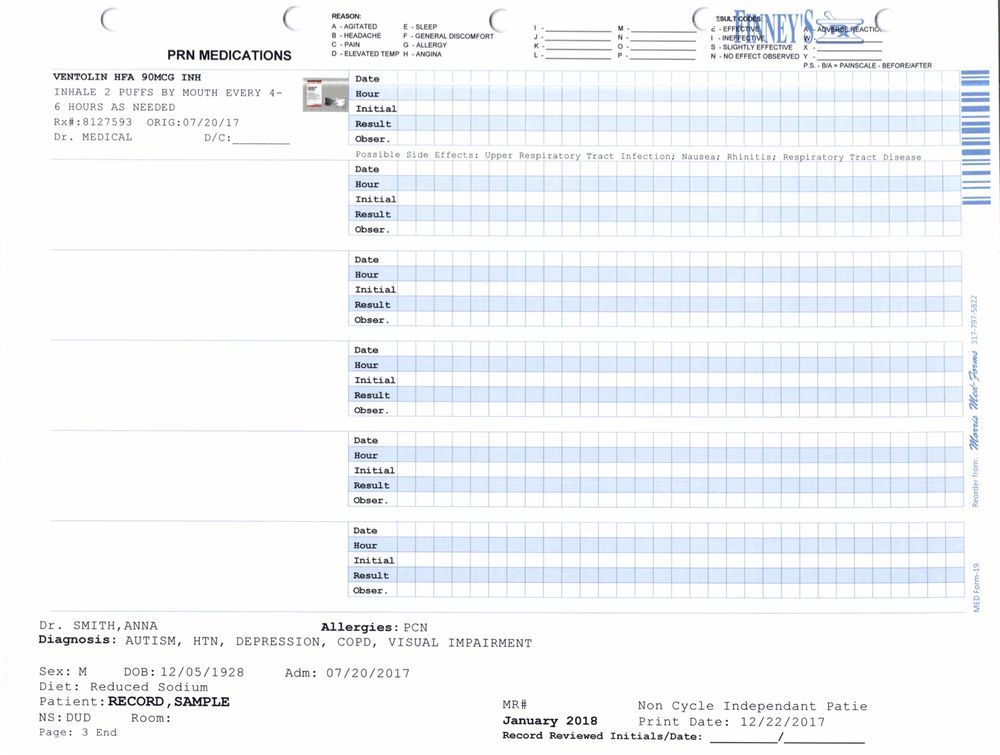
Task: Click the blank line for reason code M
Action: (663, 29)
